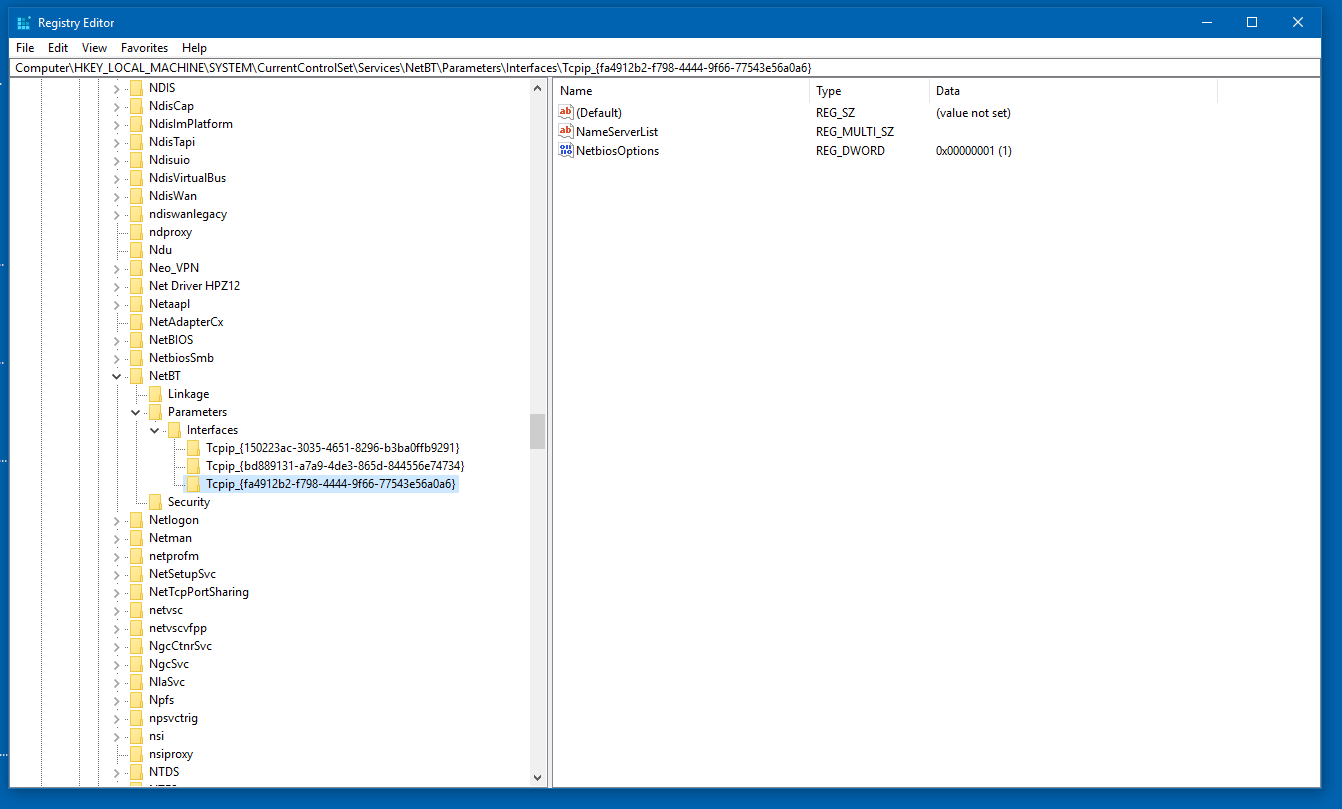This screenshot has height=809, width=1342.
Task: Expand the Netlogon key
Action: click(x=117, y=520)
